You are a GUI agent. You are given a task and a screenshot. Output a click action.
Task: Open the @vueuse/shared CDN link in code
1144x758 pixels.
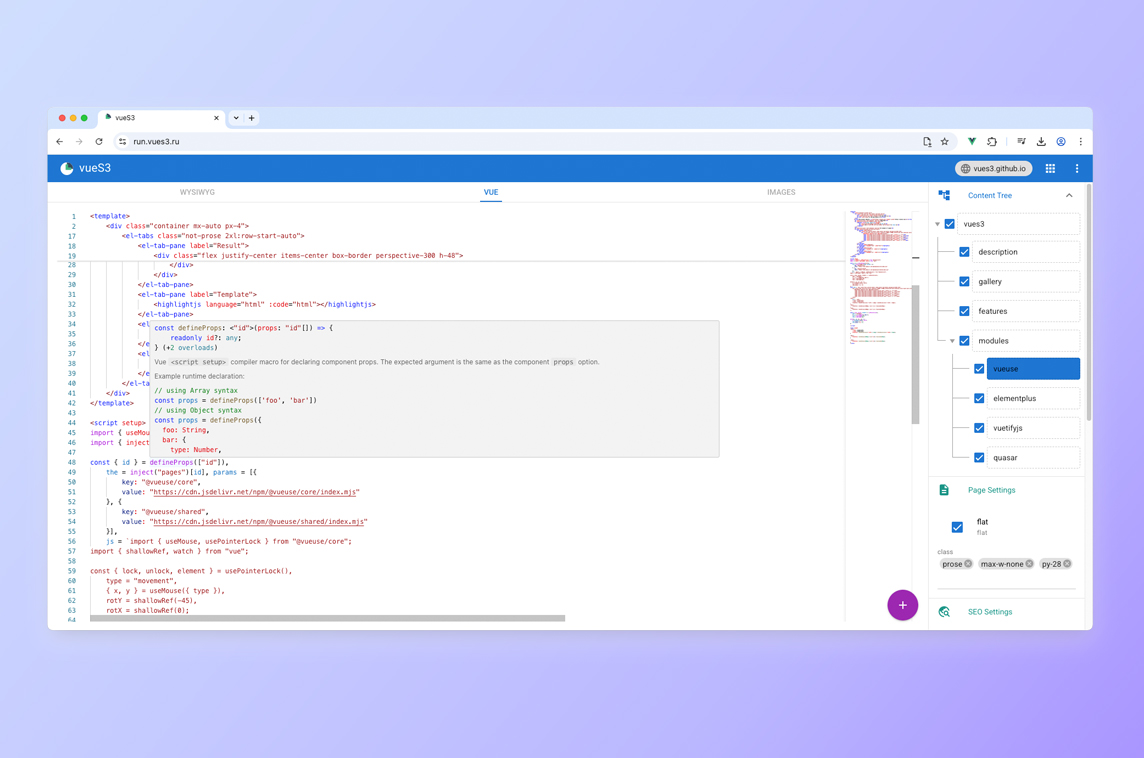point(258,522)
